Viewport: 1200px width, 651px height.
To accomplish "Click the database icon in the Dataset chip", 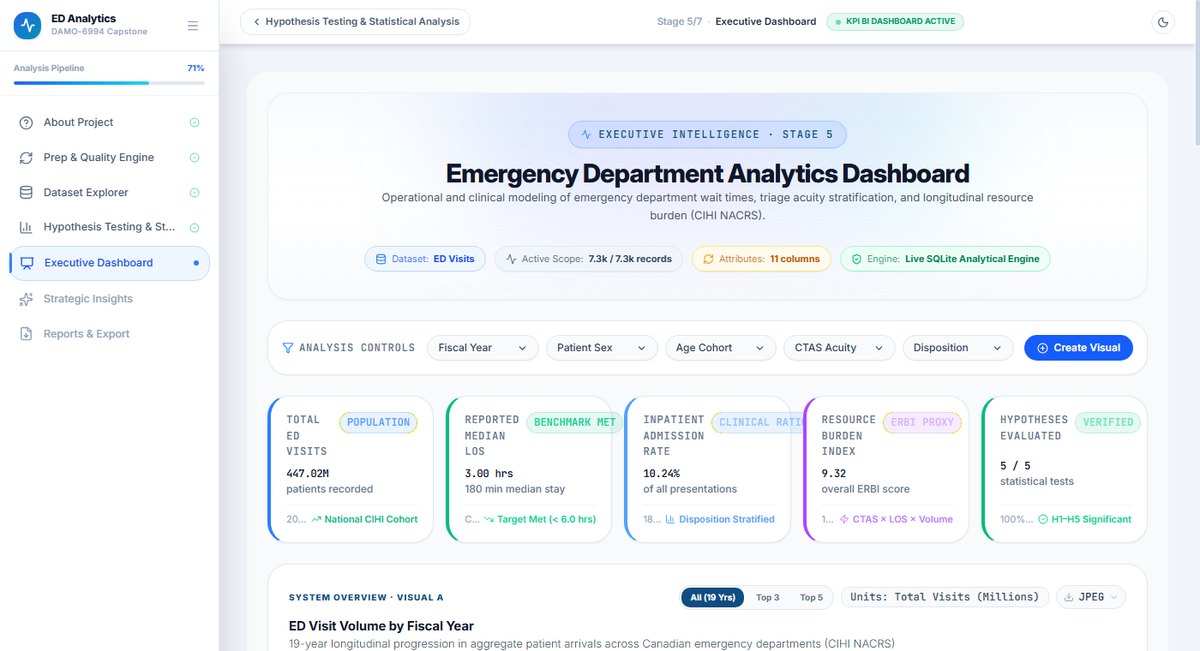I will tap(380, 259).
